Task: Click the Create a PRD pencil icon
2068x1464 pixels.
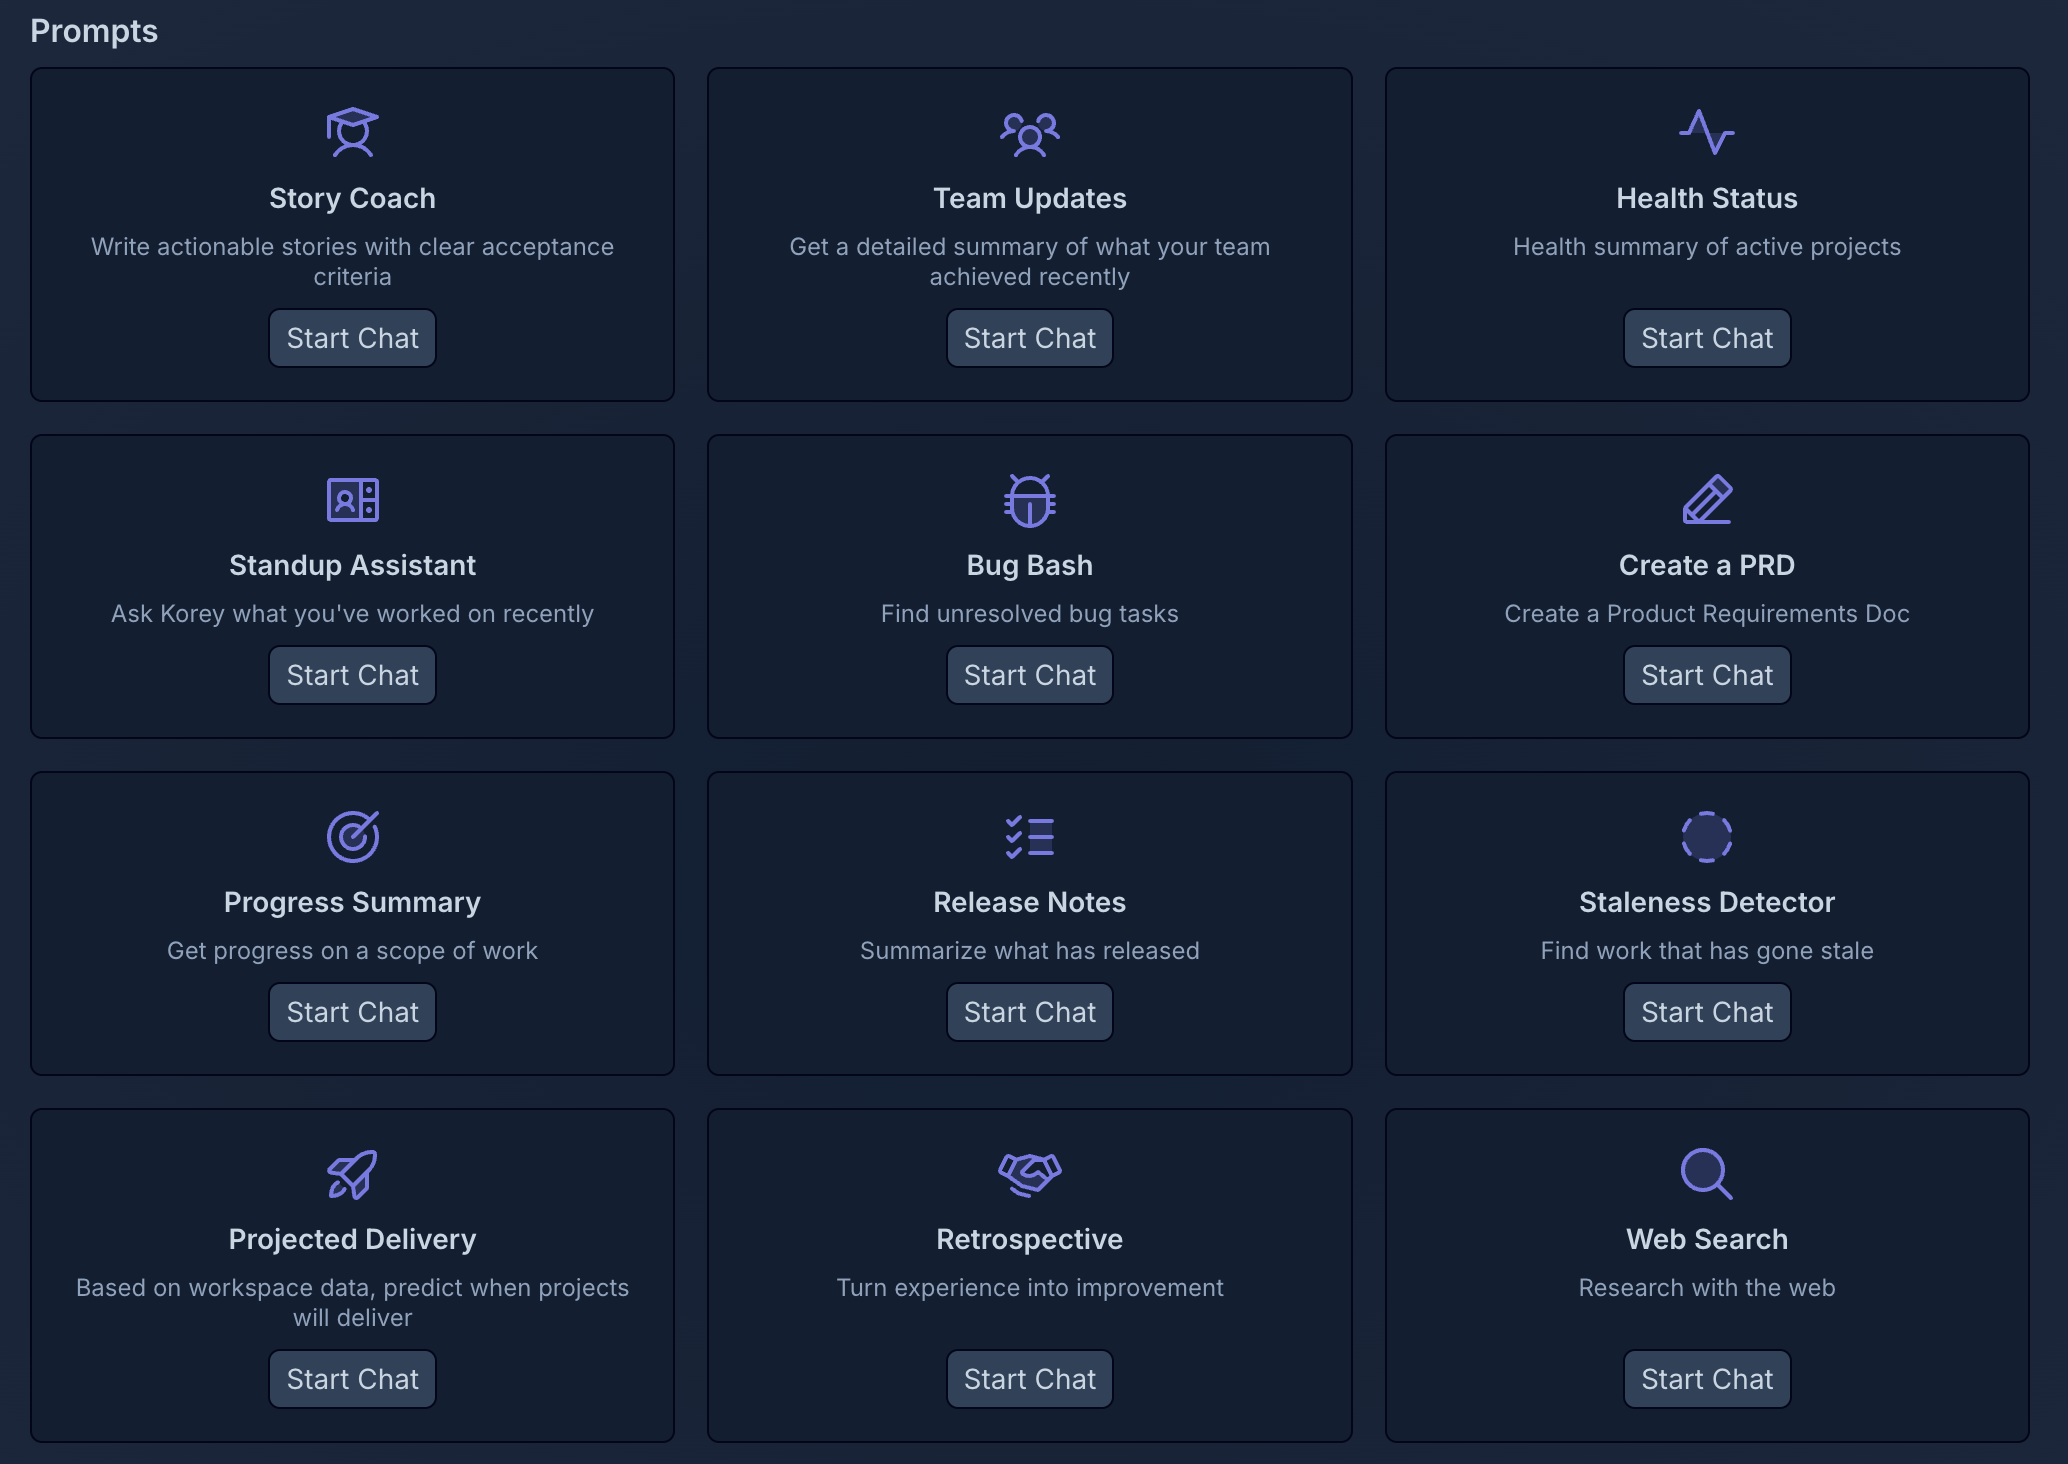Action: (x=1706, y=499)
